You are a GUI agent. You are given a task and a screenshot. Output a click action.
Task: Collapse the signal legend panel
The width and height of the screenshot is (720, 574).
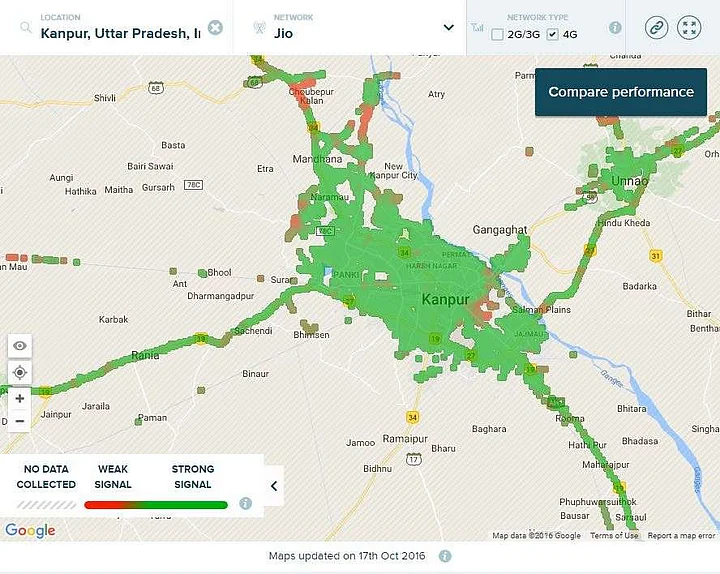(x=274, y=487)
